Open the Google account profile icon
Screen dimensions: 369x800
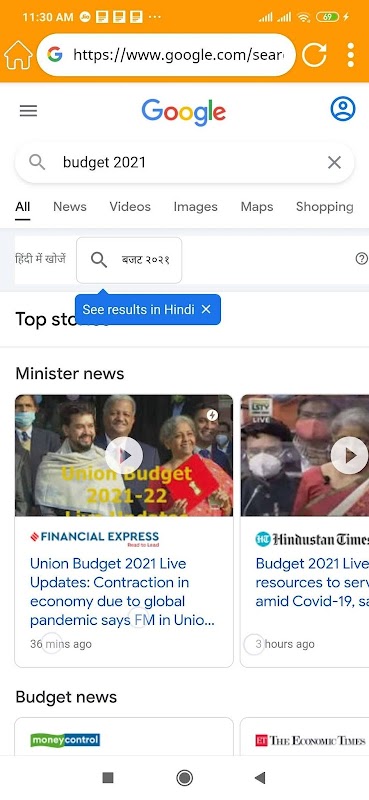click(343, 109)
